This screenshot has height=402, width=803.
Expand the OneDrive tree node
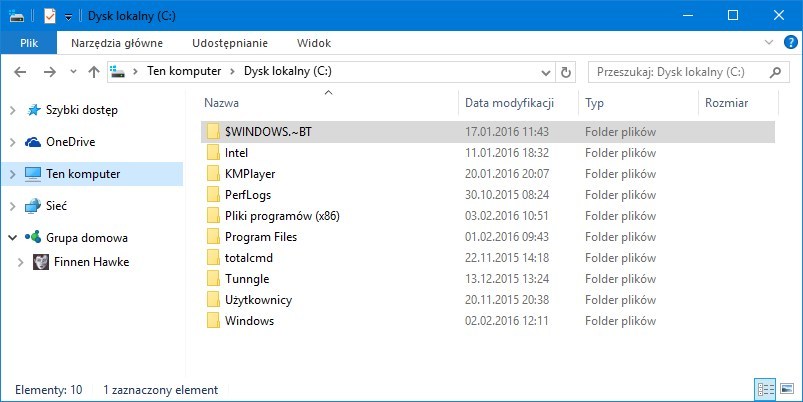coord(13,142)
